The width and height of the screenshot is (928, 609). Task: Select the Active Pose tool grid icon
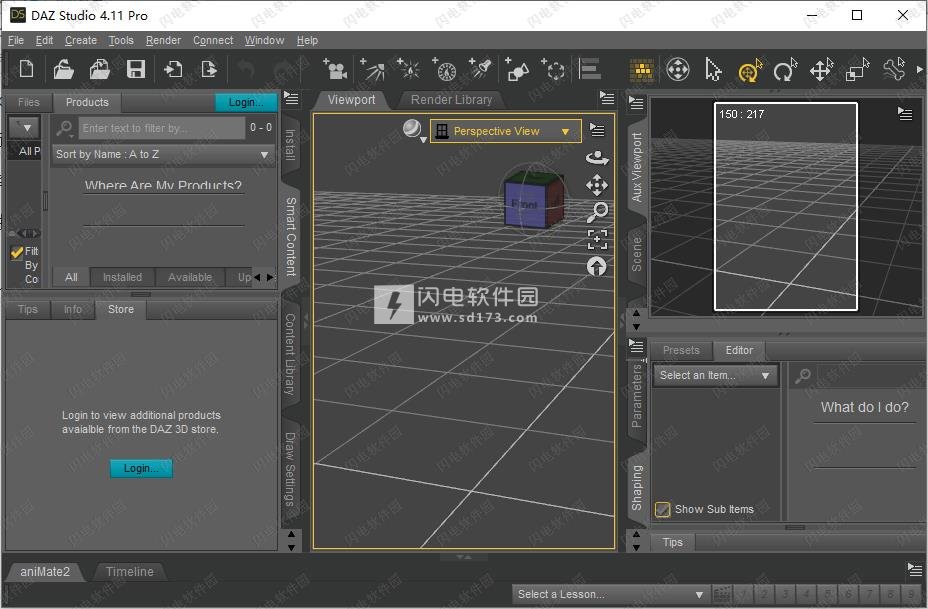coord(642,70)
